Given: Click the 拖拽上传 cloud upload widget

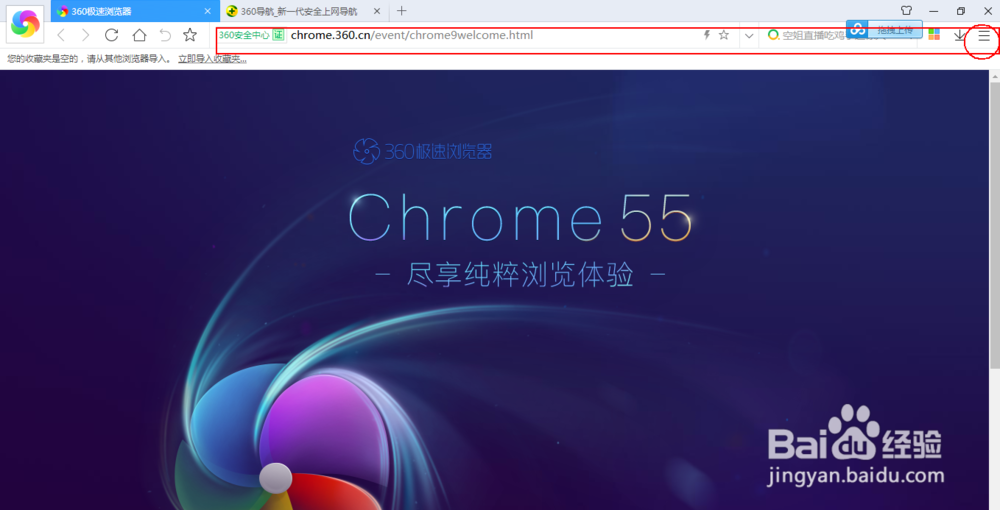Looking at the screenshot, I should (884, 29).
